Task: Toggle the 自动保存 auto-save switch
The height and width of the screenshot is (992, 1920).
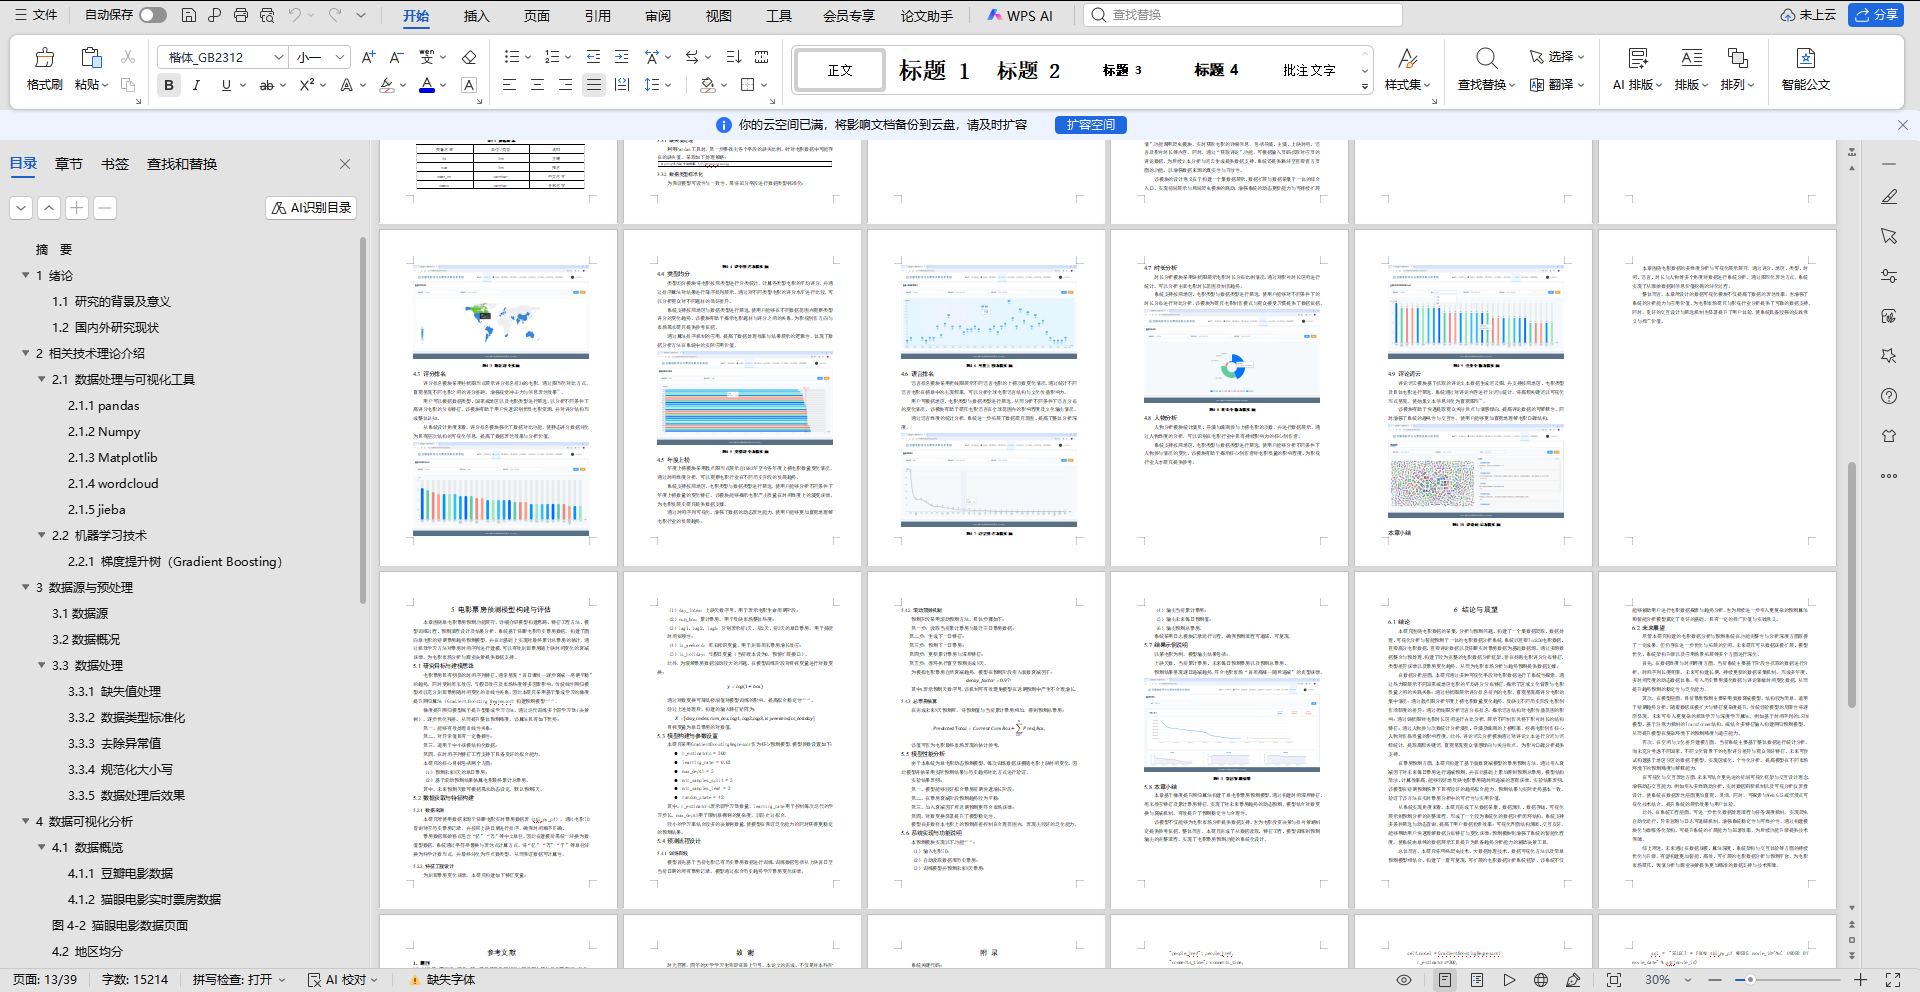Action: [152, 15]
